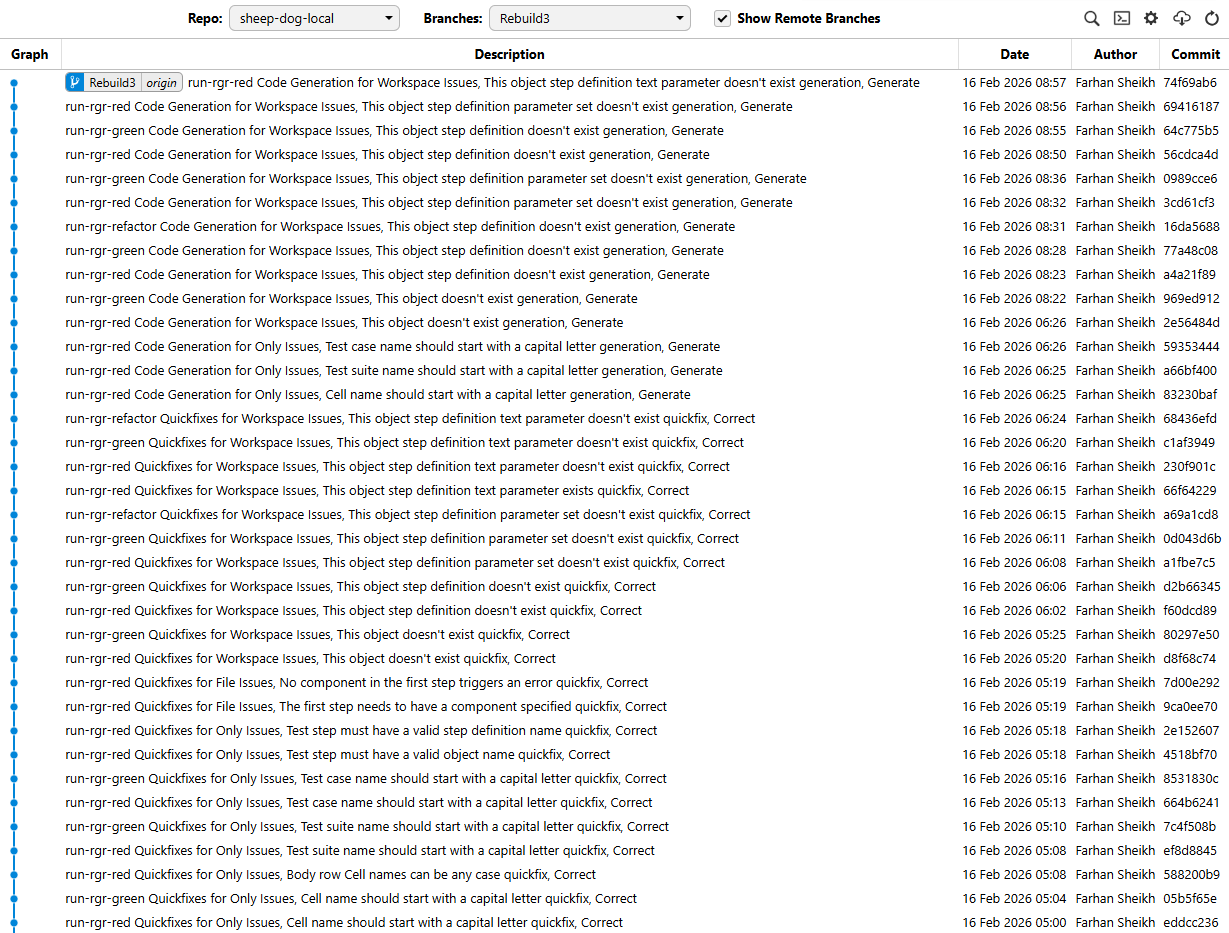Click the Author column header
The image size is (1229, 933).
click(1115, 54)
